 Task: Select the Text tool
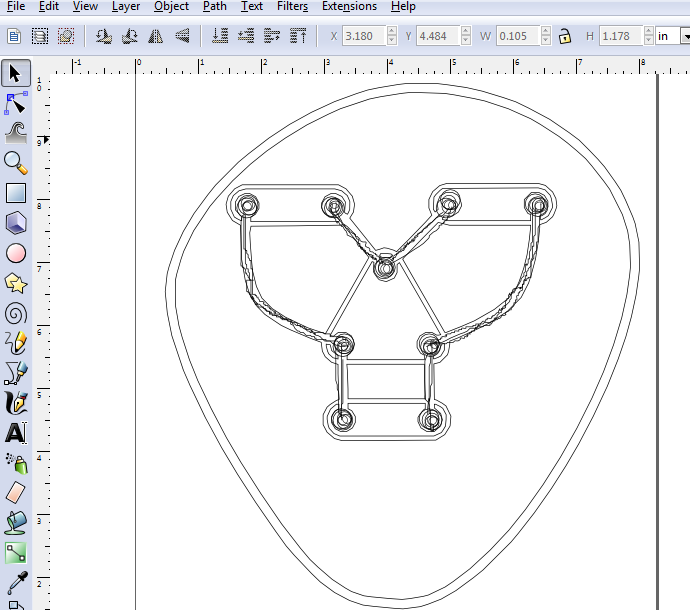pos(16,433)
